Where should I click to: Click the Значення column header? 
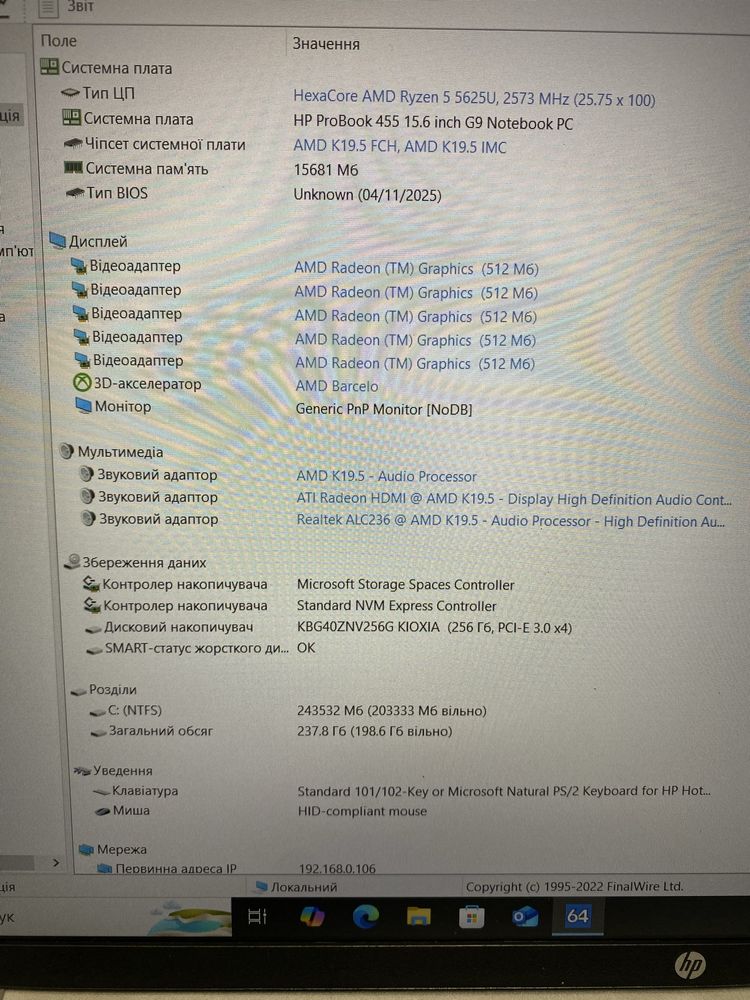point(326,43)
